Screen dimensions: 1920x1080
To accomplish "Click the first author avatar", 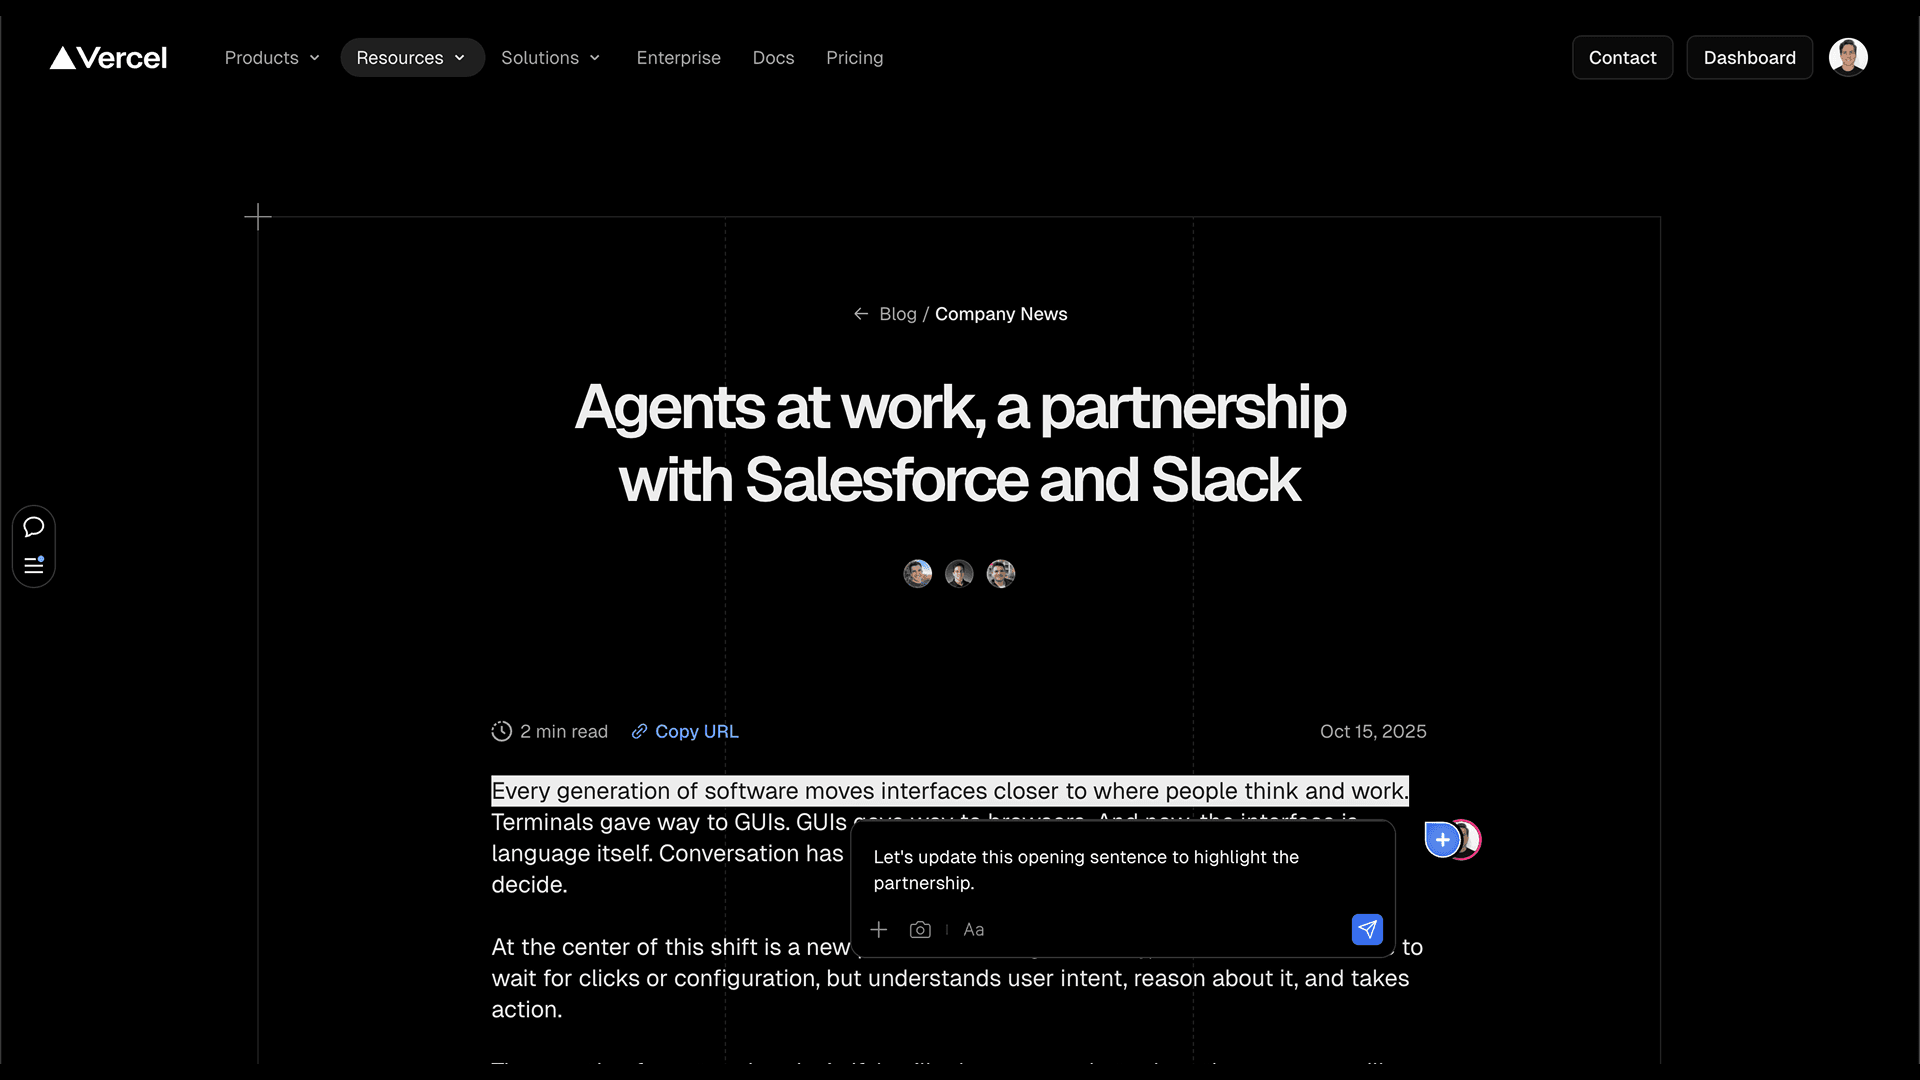I will pos(917,574).
